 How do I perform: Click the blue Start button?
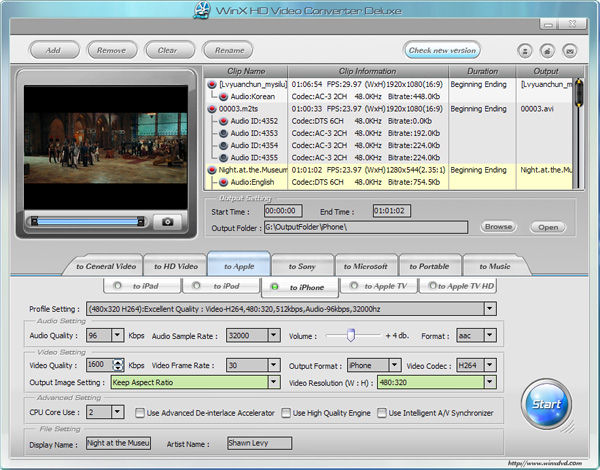click(x=546, y=404)
